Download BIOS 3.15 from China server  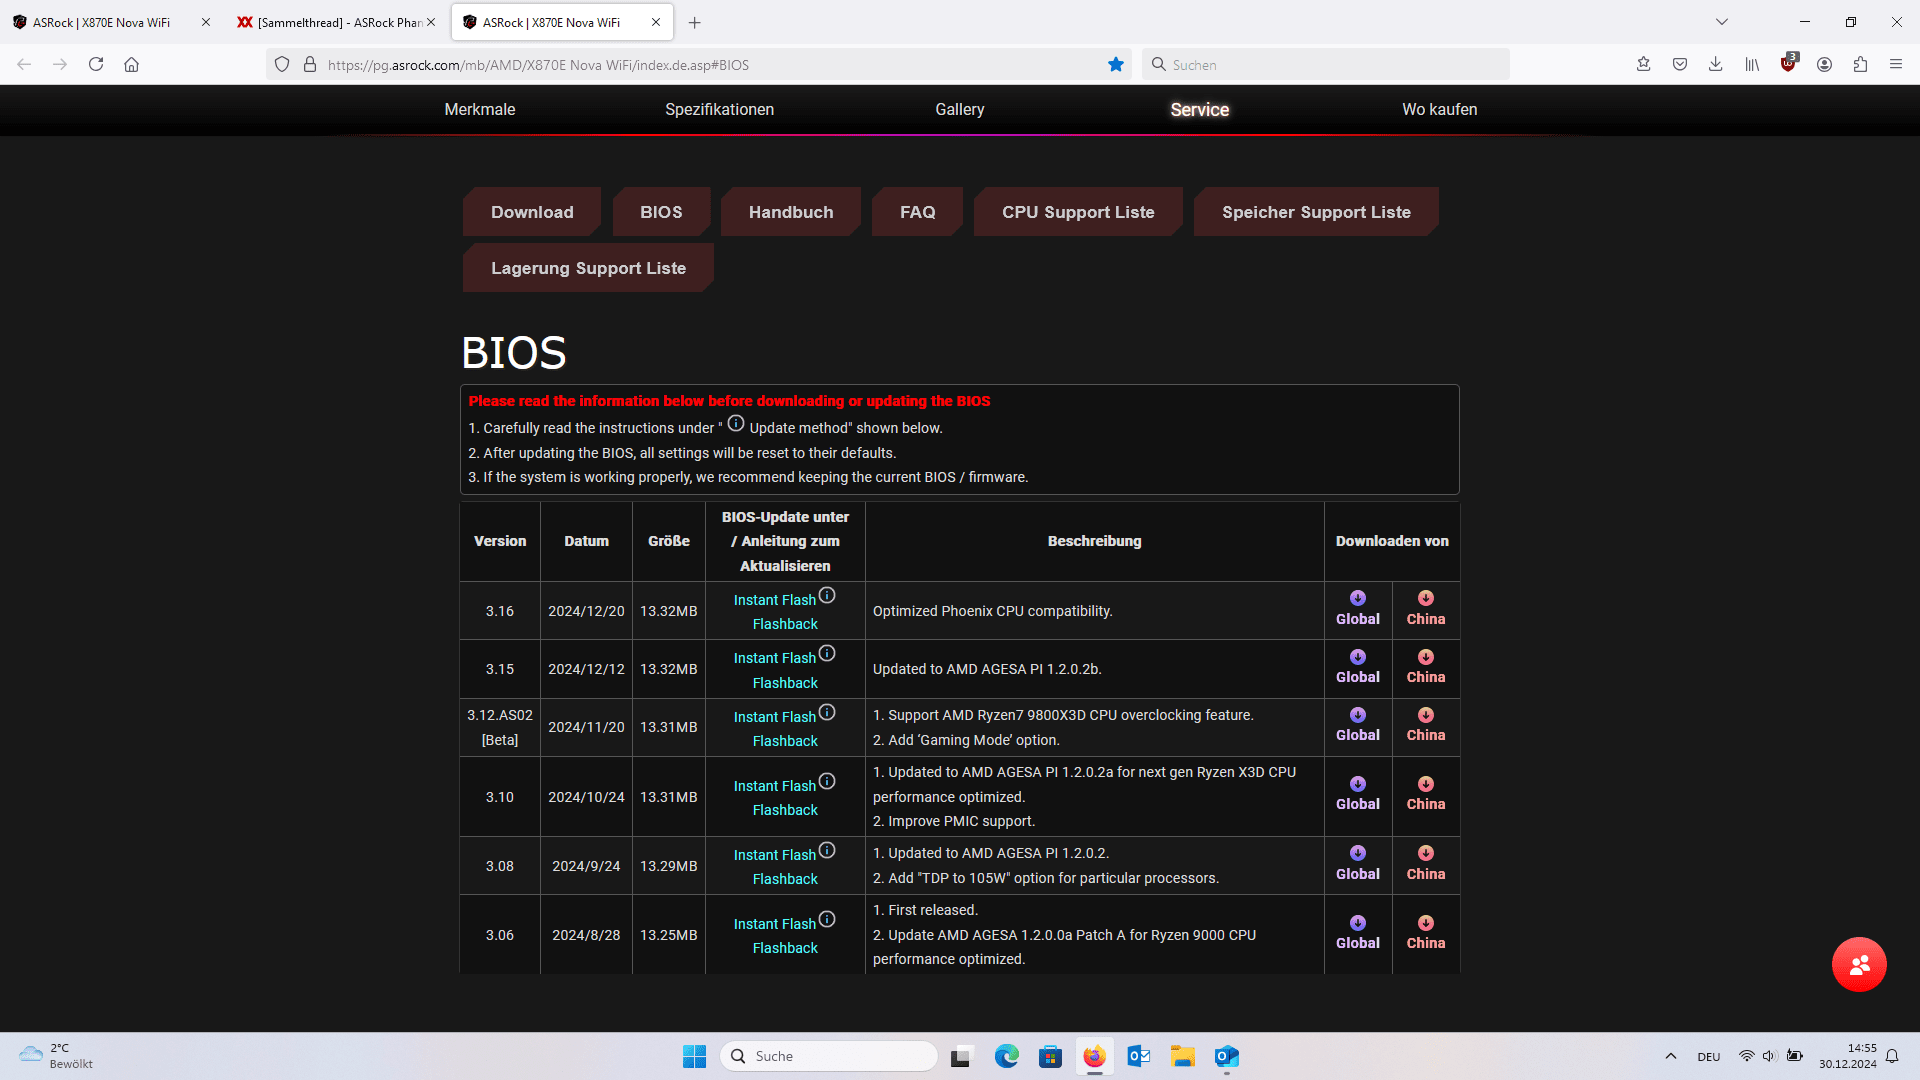point(1425,667)
